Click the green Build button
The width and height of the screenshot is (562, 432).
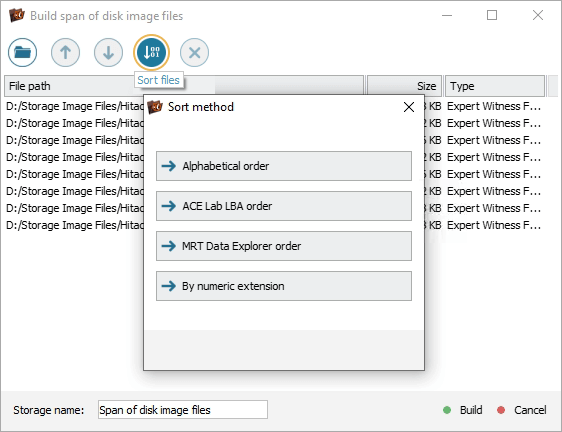[463, 410]
